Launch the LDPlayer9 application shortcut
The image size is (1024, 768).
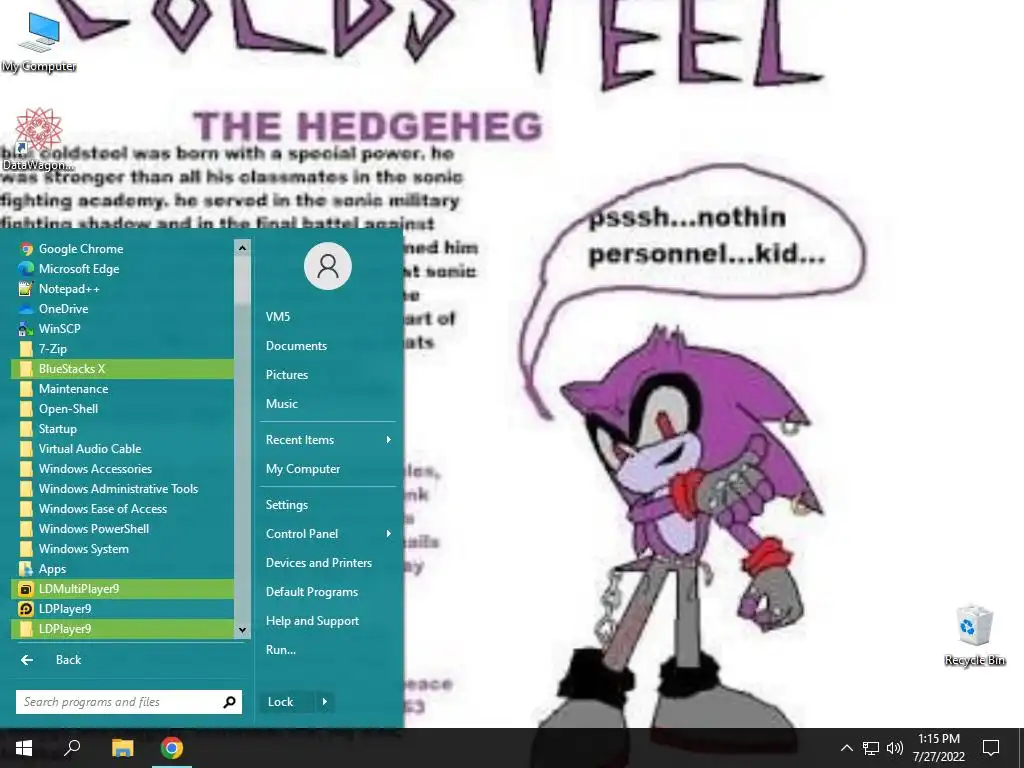[122, 609]
